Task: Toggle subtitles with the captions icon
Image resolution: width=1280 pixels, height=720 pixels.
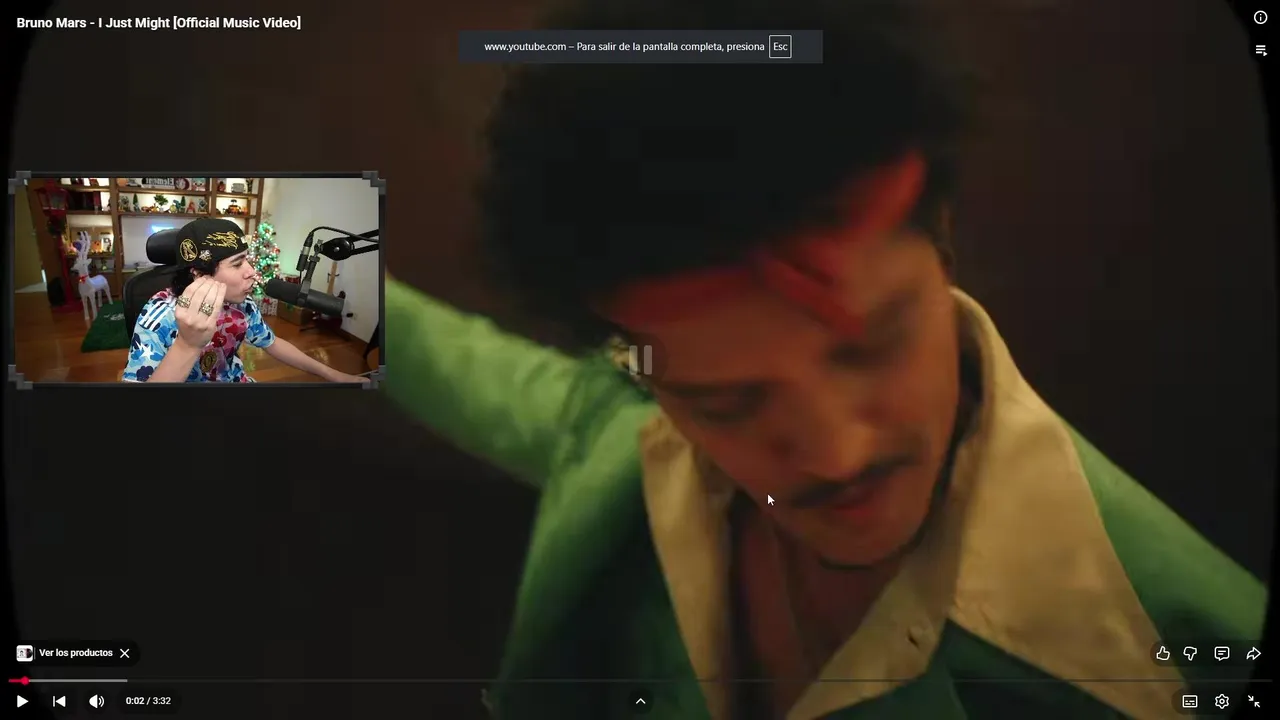Action: [x=1190, y=701]
